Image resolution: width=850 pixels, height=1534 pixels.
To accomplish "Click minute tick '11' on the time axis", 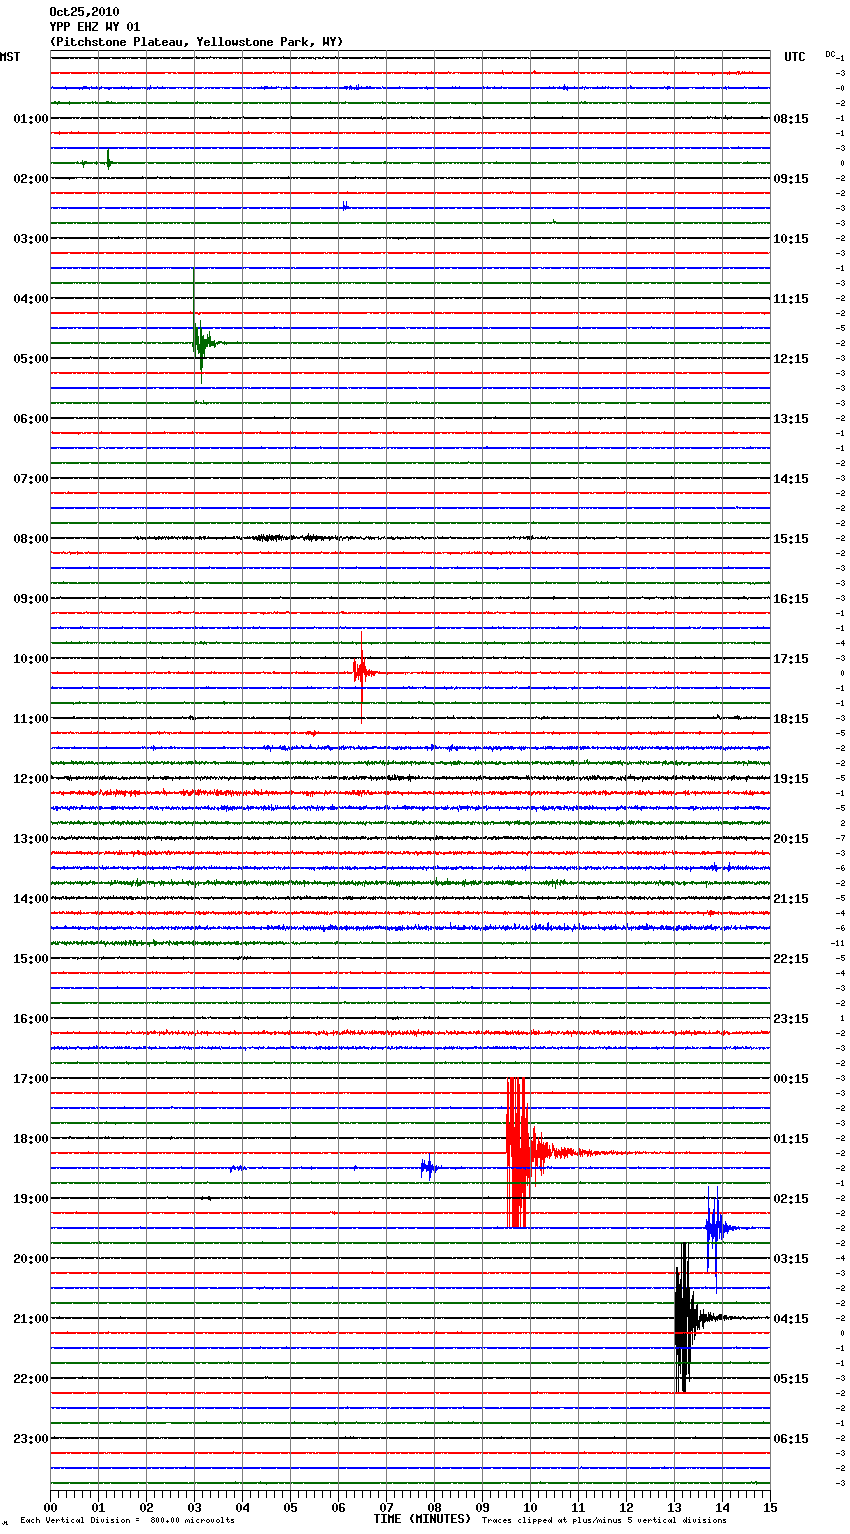I will coord(578,1507).
